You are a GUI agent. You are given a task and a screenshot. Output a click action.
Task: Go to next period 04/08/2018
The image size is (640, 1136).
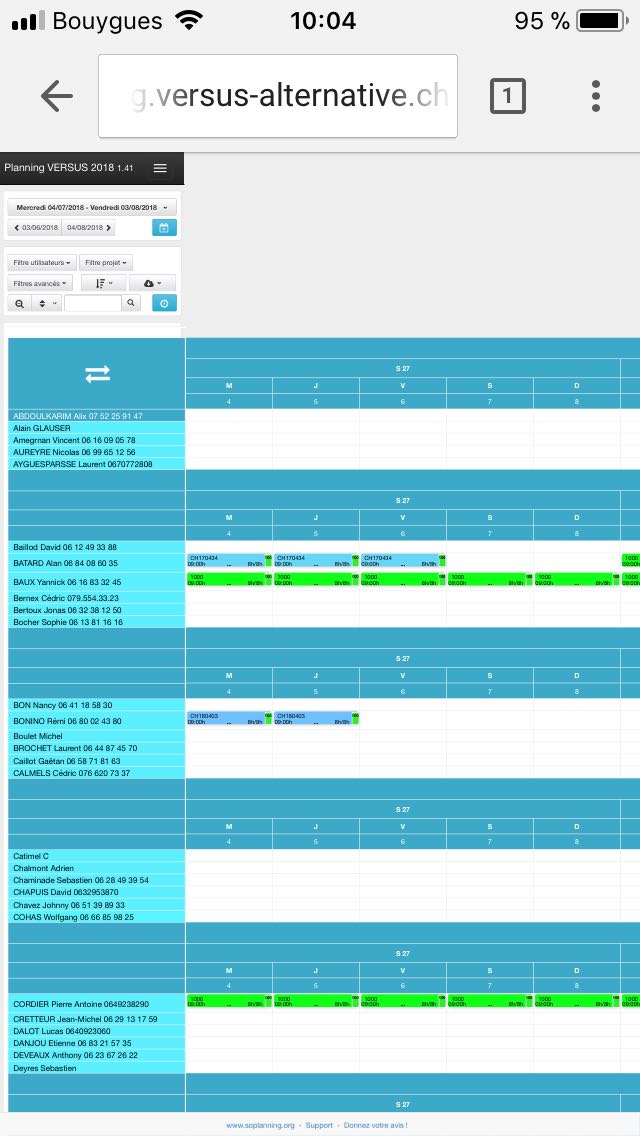[x=88, y=227]
